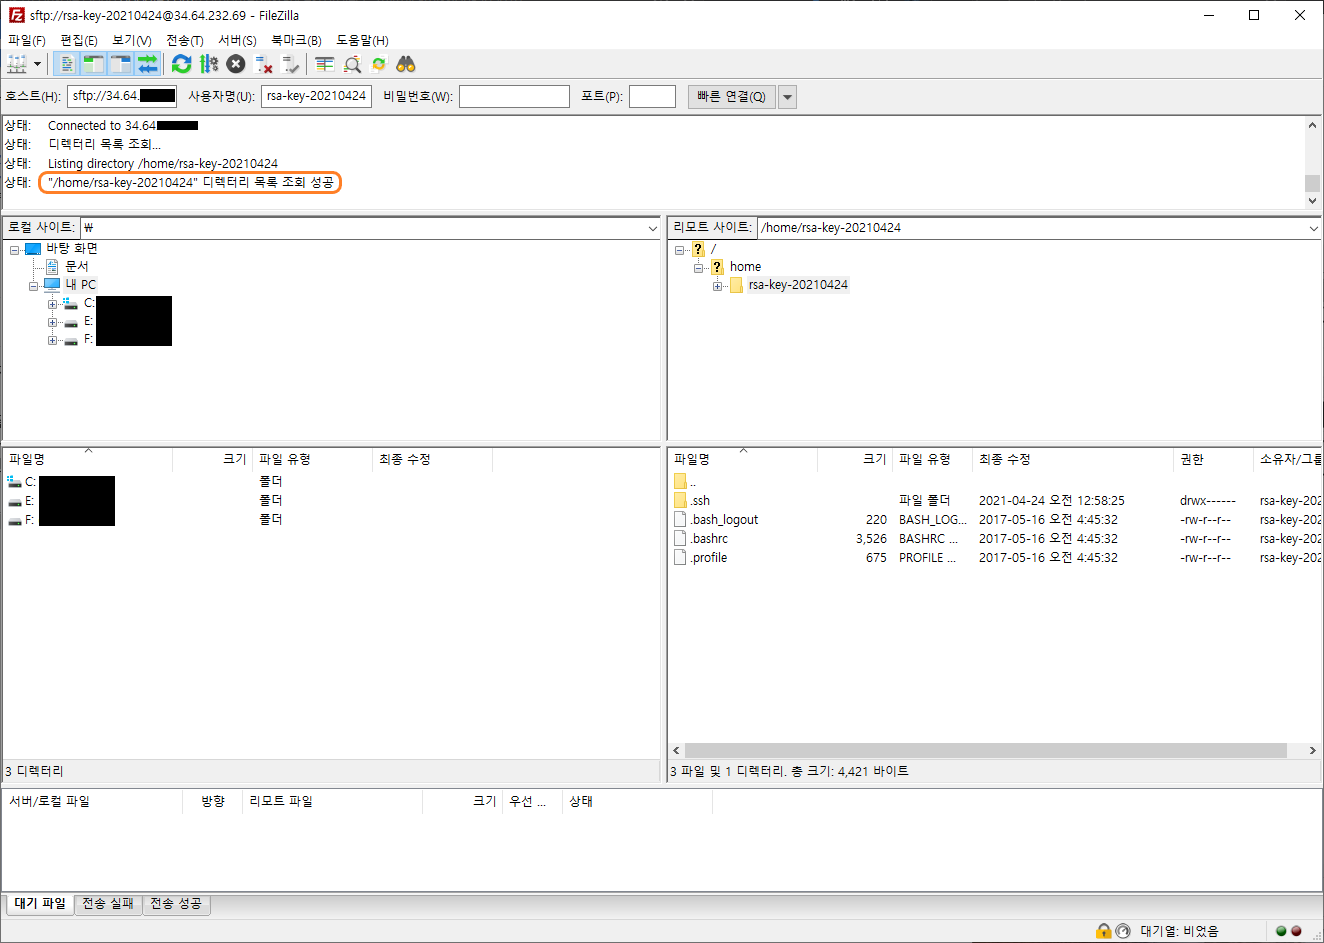Open the quick connect history dropdown

pos(788,97)
